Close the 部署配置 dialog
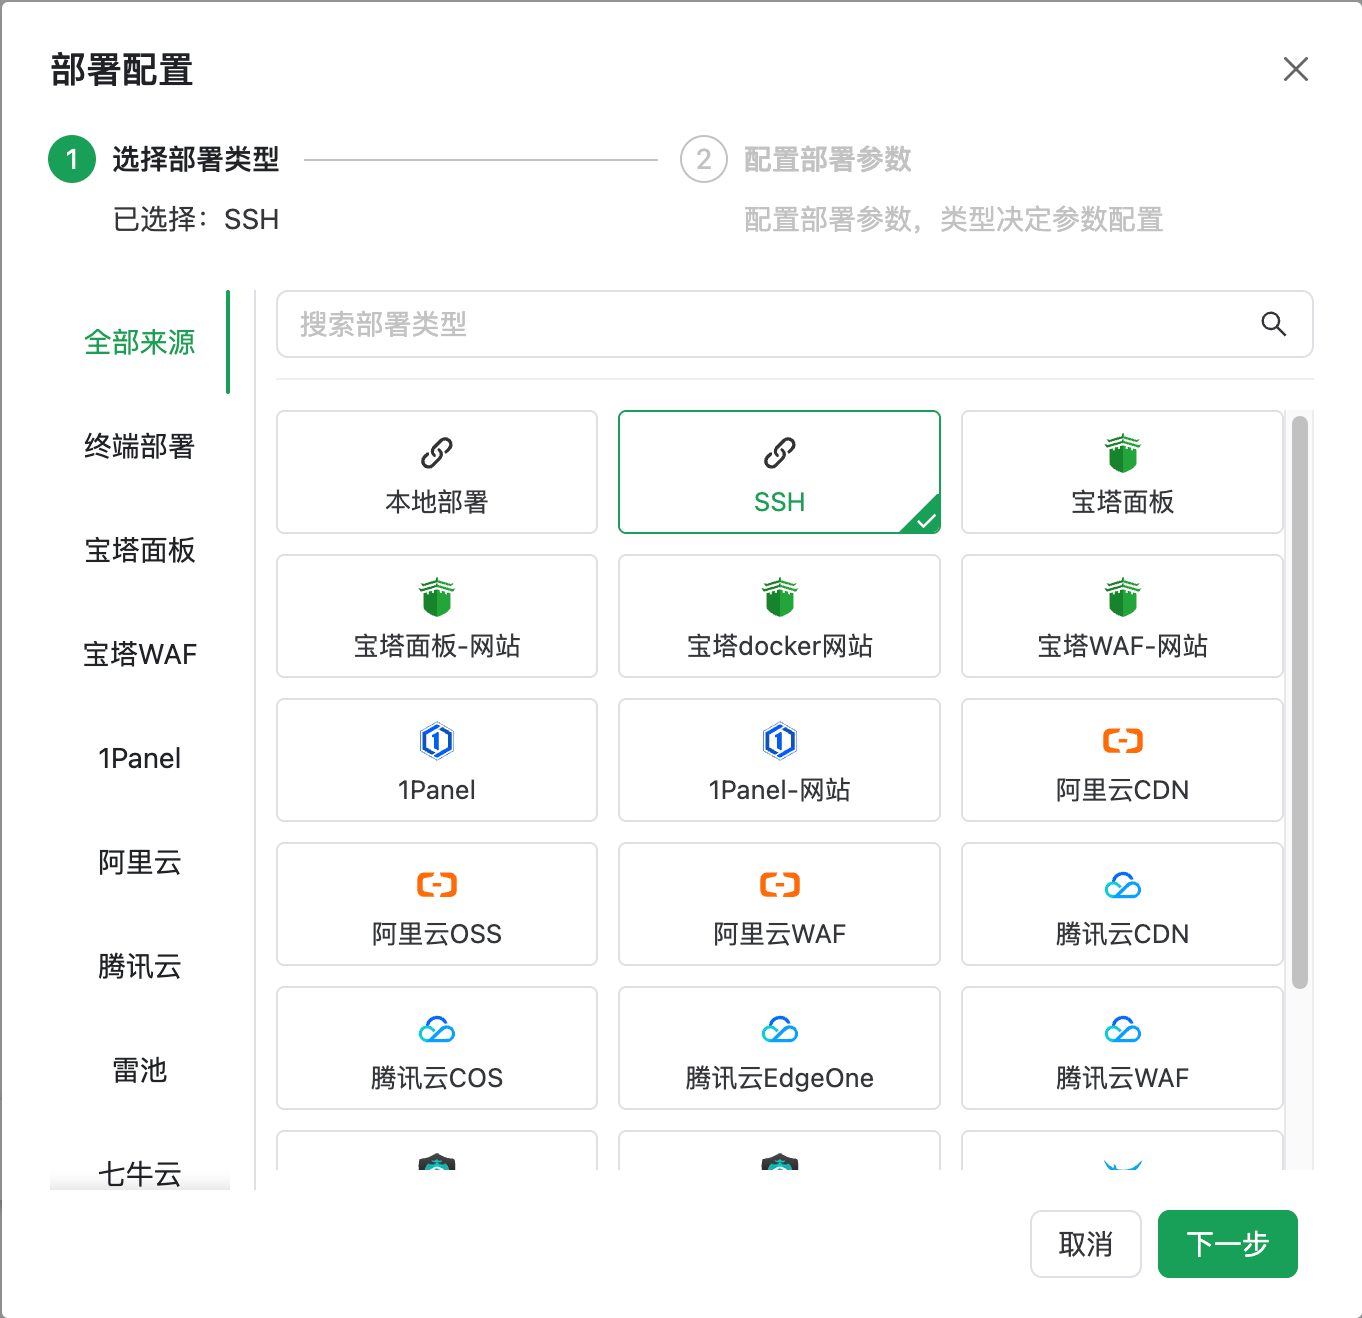The height and width of the screenshot is (1318, 1362). coord(1296,69)
